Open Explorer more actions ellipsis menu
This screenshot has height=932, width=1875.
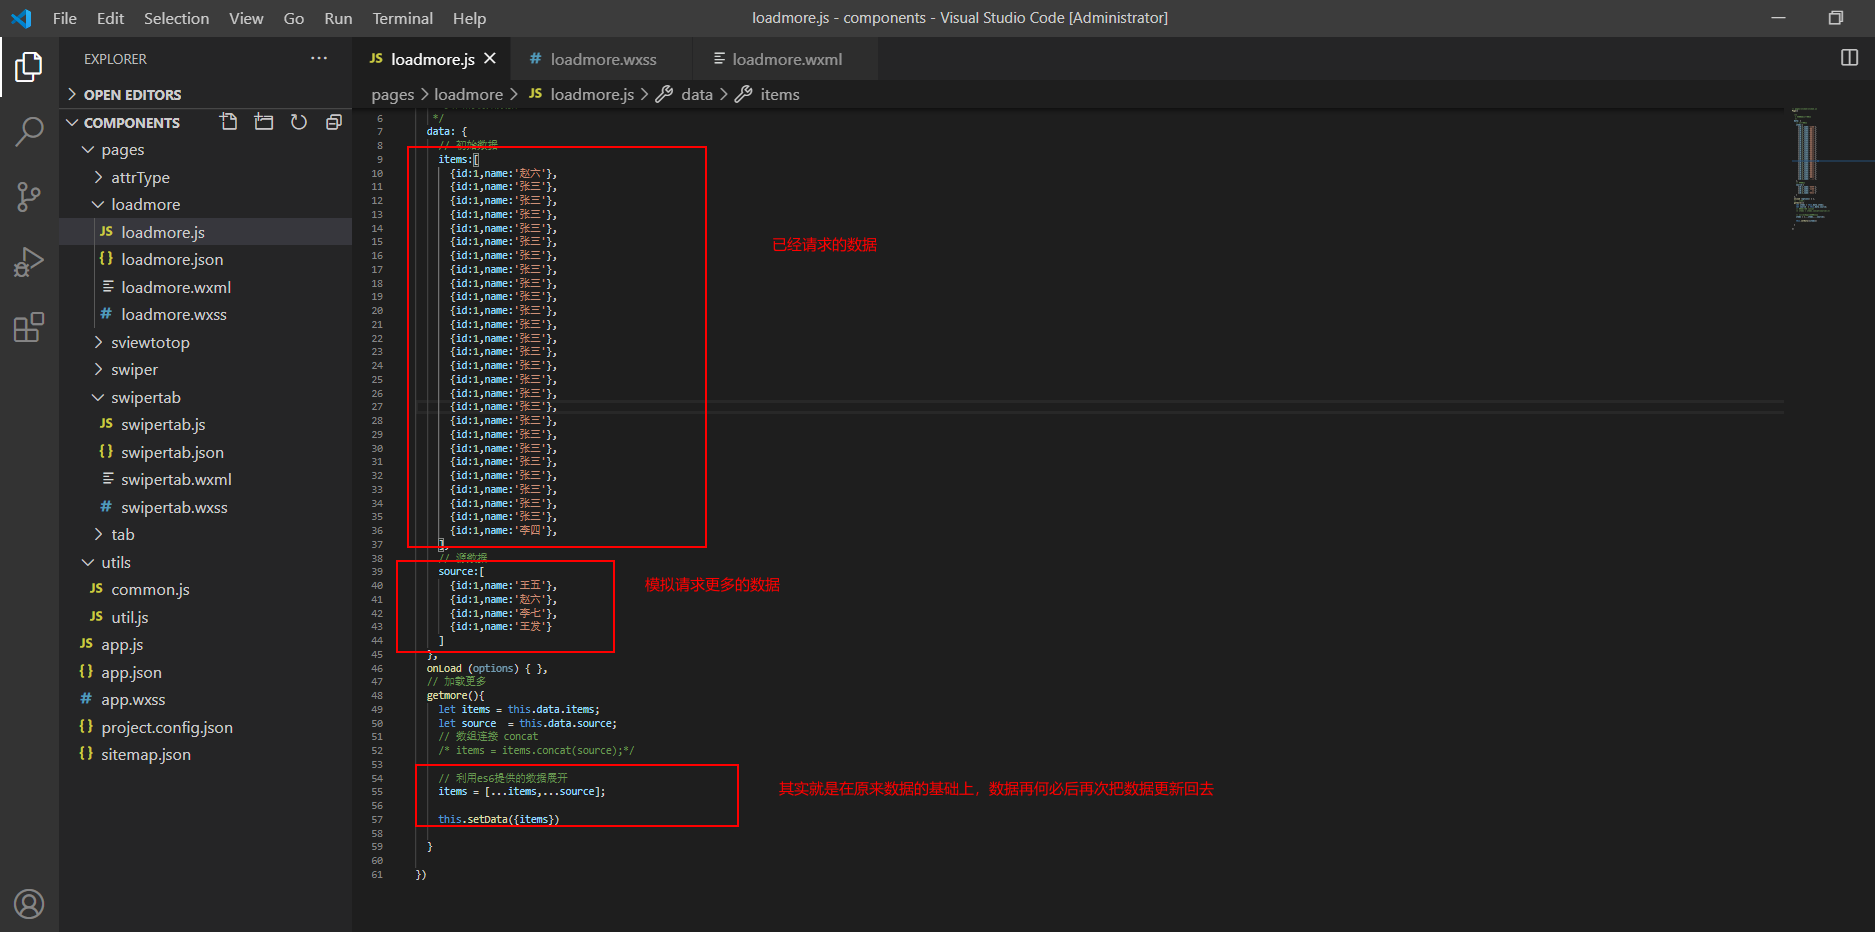point(319,58)
